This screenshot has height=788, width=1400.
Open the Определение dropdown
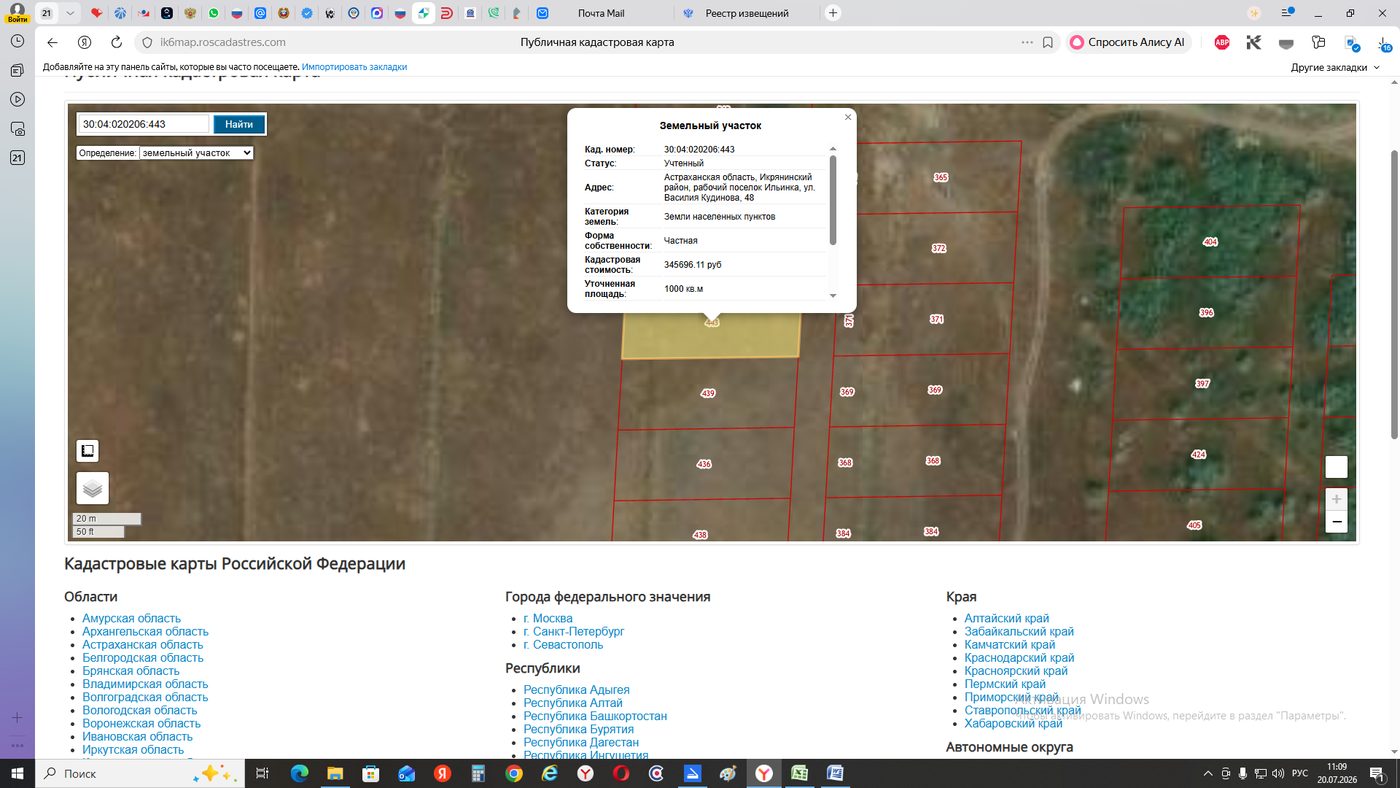(196, 153)
